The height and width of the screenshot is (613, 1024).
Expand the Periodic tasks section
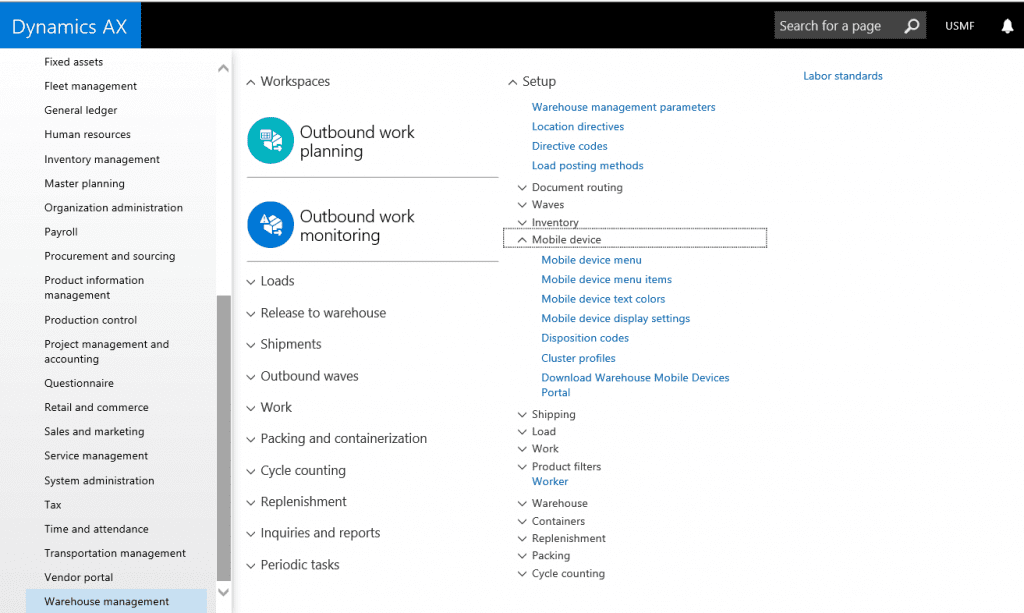251,565
